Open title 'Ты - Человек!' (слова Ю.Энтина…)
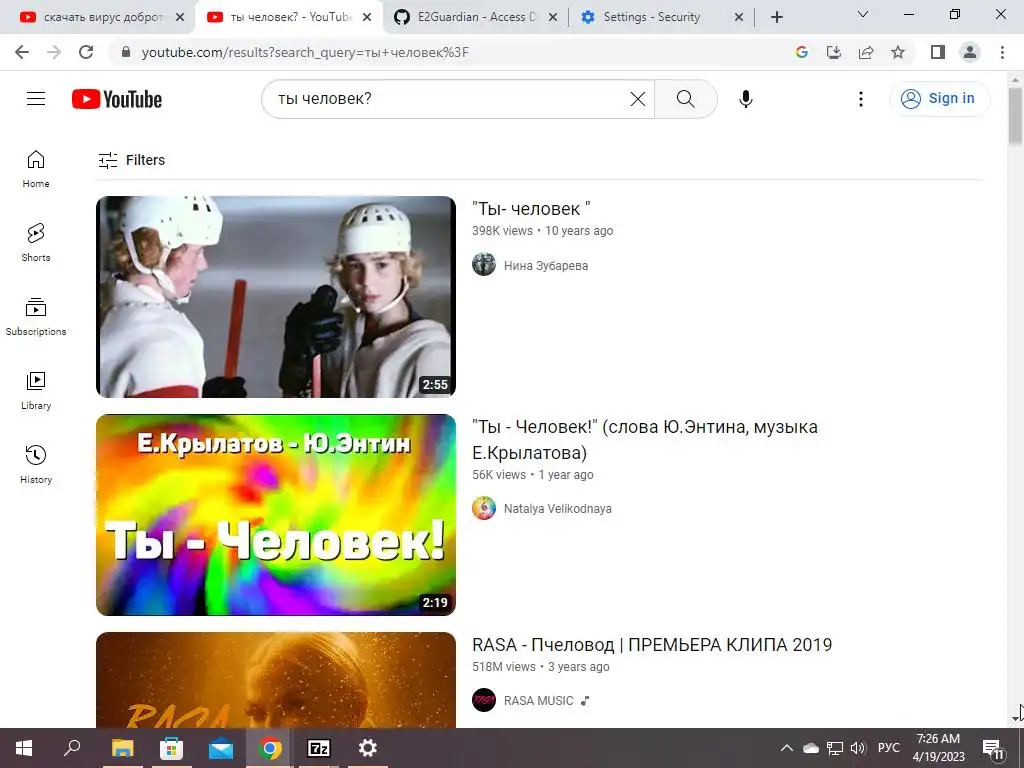This screenshot has width=1024, height=768. [645, 440]
